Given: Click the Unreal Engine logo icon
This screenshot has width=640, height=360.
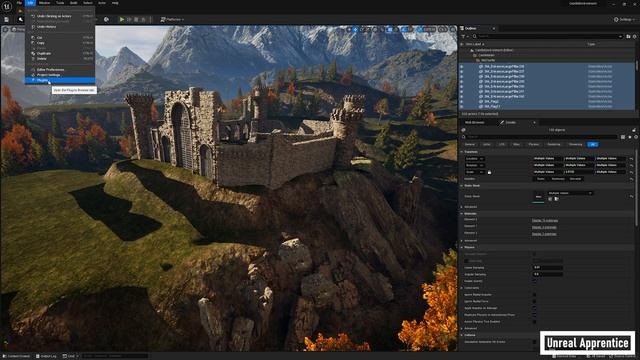Looking at the screenshot, I should click(7, 7).
